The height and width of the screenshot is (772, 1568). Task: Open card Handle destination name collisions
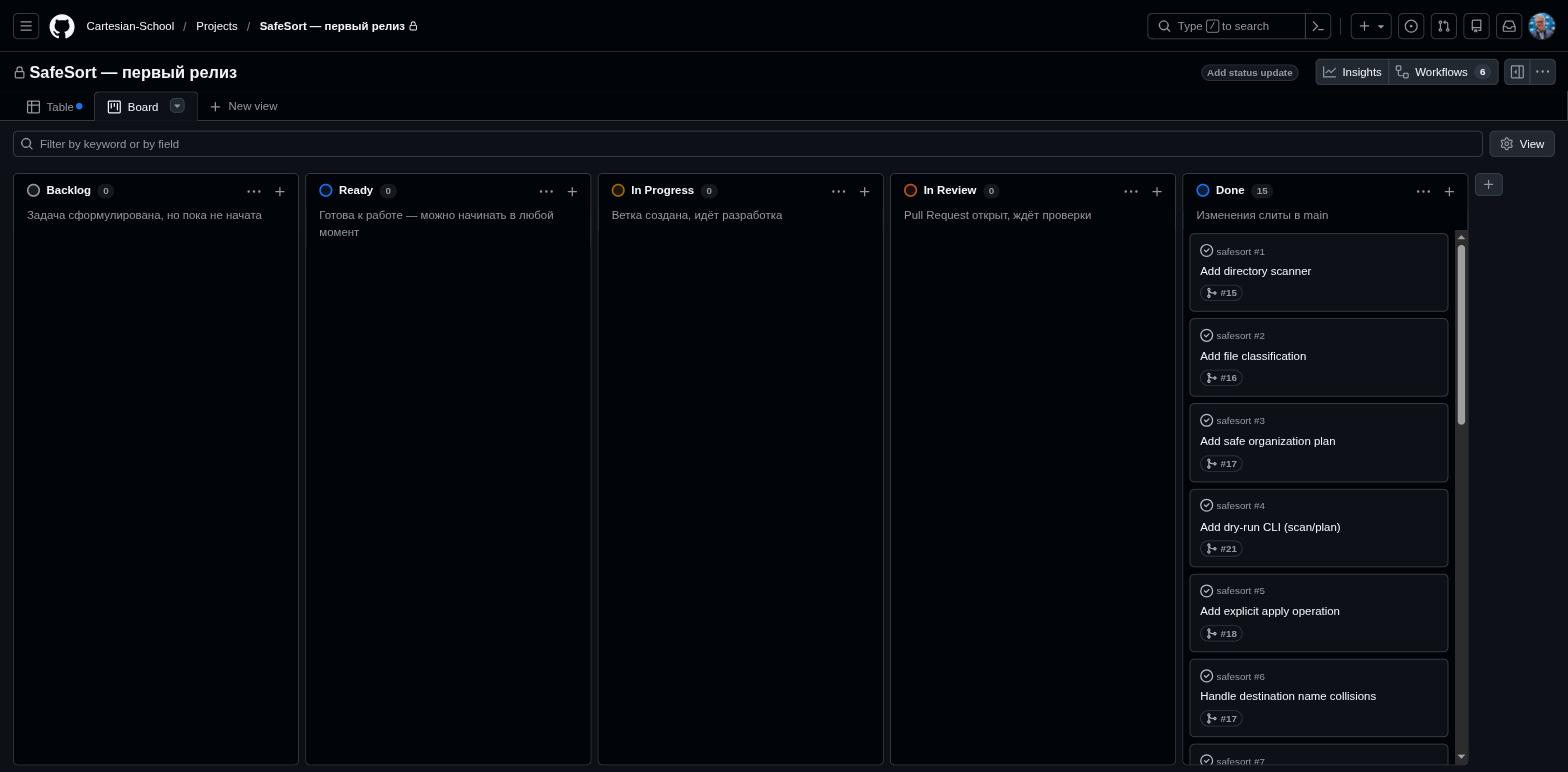[x=1288, y=696]
